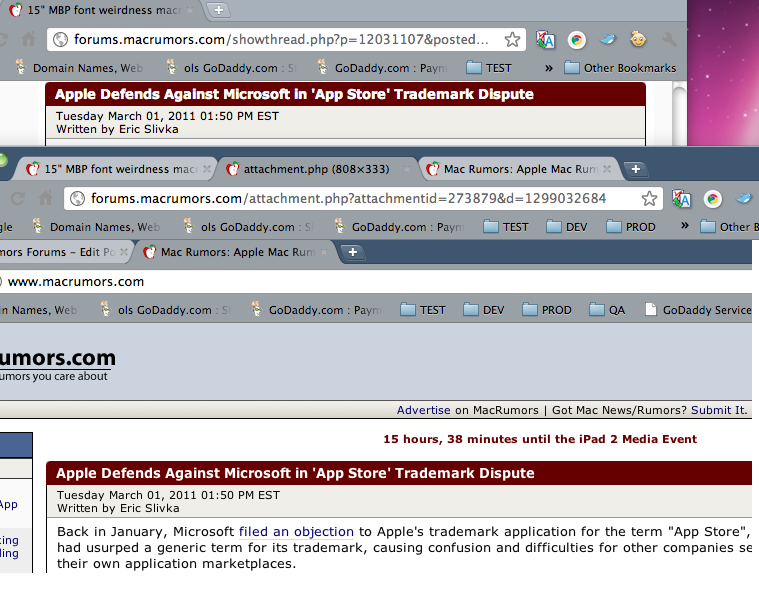This screenshot has width=759, height=593.
Task: Open 'ols GoDaddy.com : Sl' bookmark in middle window
Action: click(248, 227)
